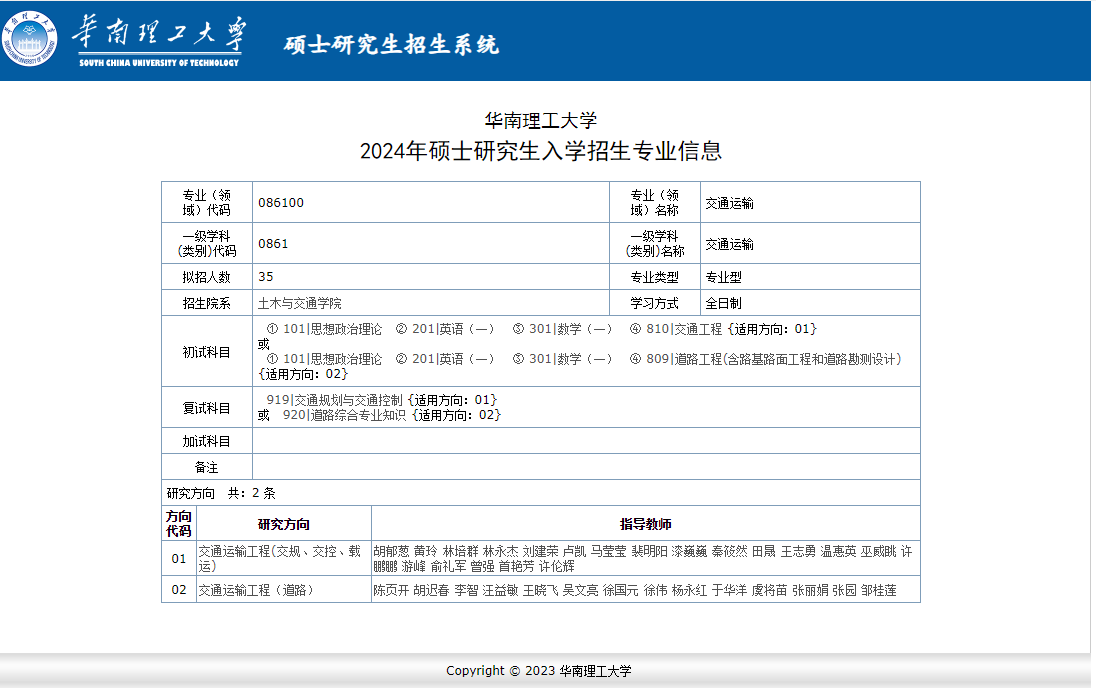The image size is (1096, 693).
Task: Click the '招生院系' label cell
Action: point(207,303)
